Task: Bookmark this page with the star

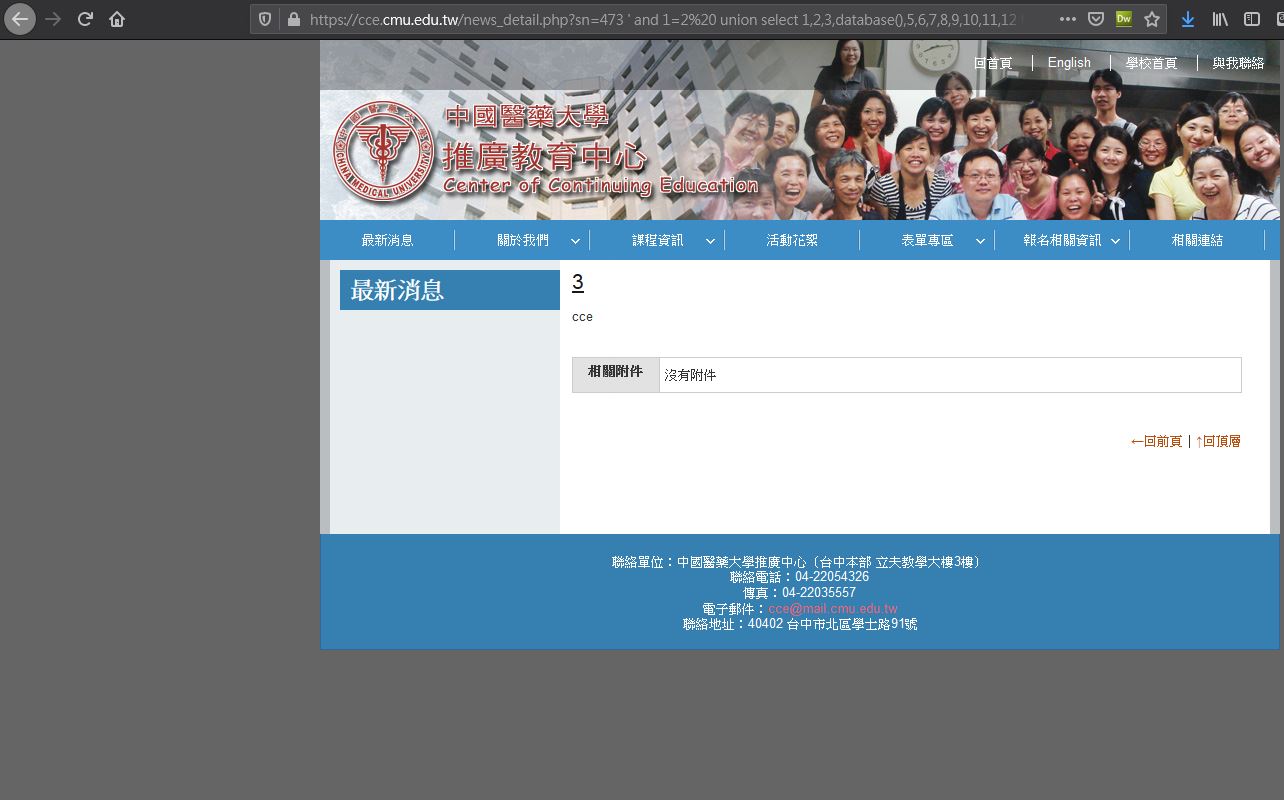Action: point(1152,19)
